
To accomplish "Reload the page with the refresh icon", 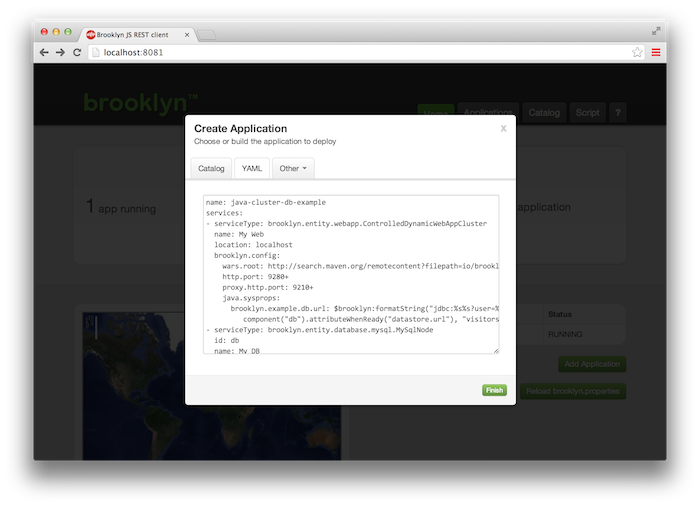I will pos(78,52).
